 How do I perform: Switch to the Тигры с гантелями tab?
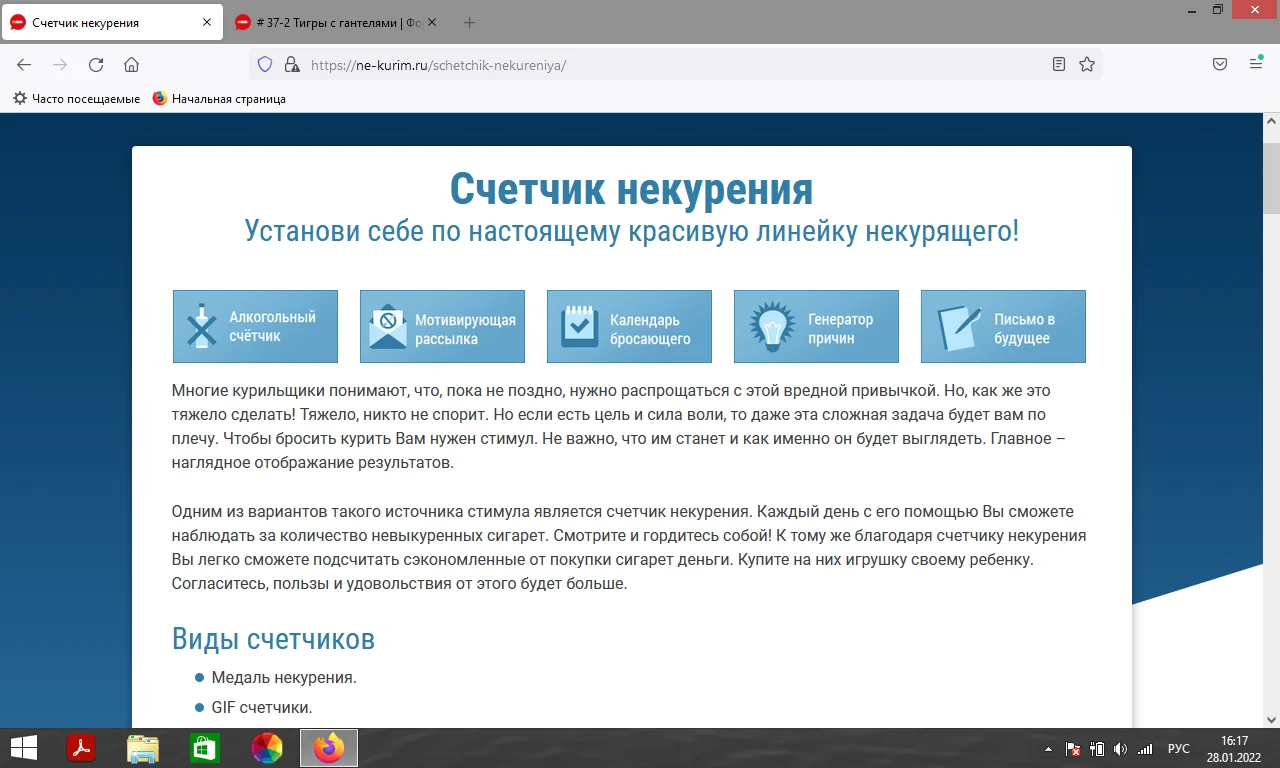coord(330,21)
